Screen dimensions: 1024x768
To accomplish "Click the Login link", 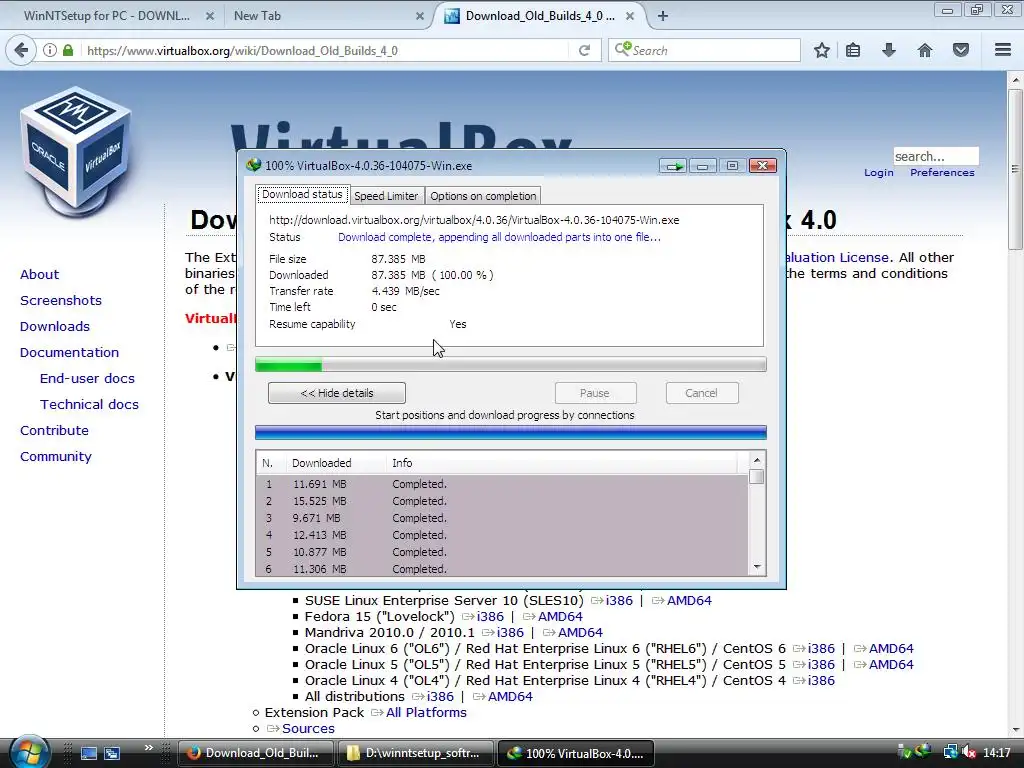I will [x=878, y=172].
